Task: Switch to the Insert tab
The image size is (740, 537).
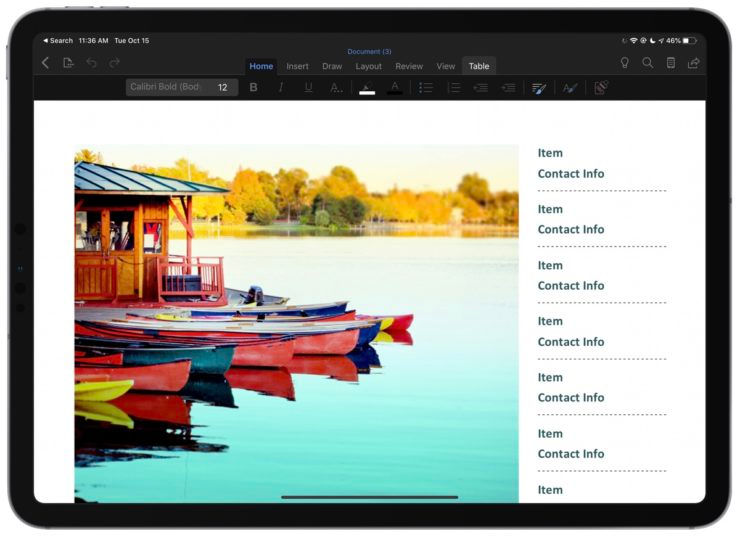Action: pyautogui.click(x=297, y=66)
